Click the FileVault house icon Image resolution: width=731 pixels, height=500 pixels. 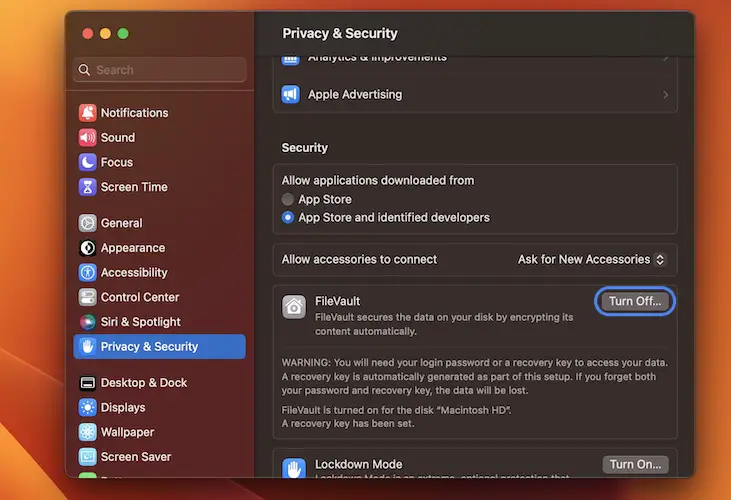tap(294, 307)
